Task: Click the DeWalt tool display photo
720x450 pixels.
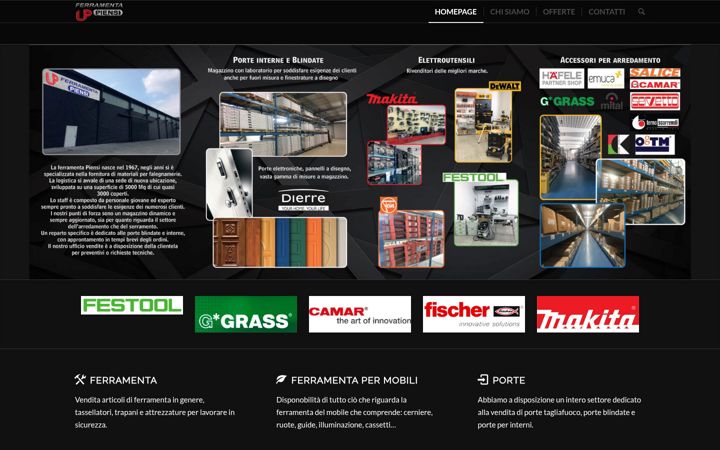Action: click(483, 125)
